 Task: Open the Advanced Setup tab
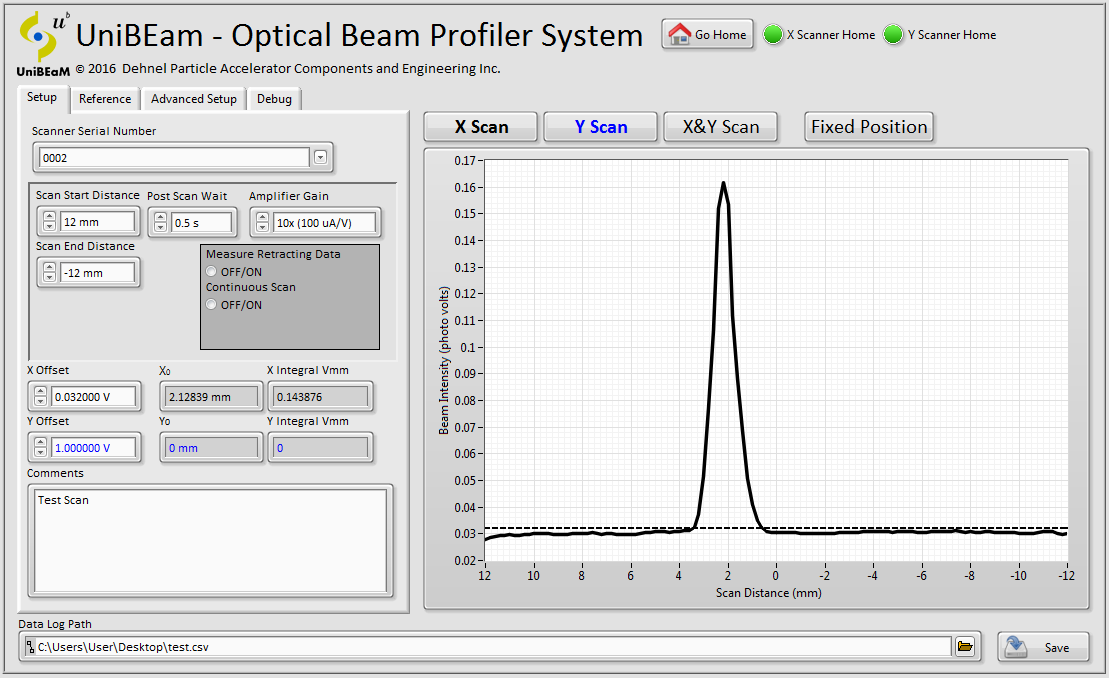pos(193,99)
